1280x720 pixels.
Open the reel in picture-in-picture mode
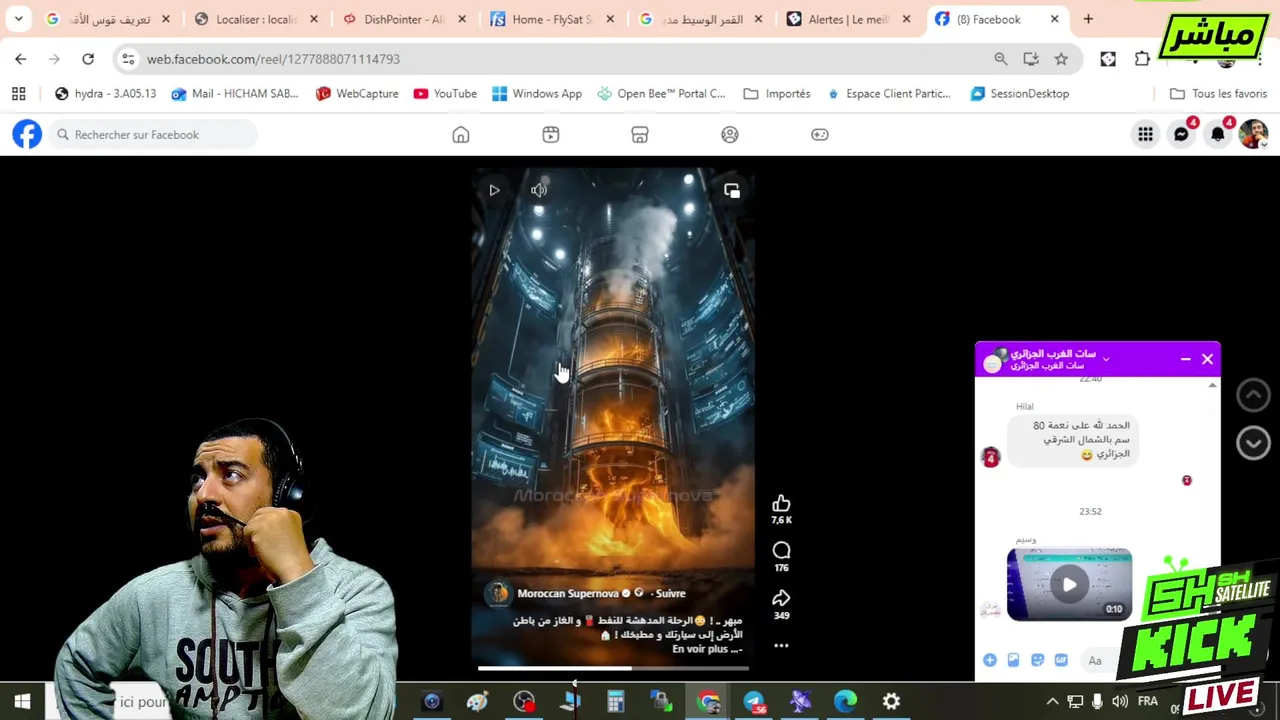tap(732, 191)
